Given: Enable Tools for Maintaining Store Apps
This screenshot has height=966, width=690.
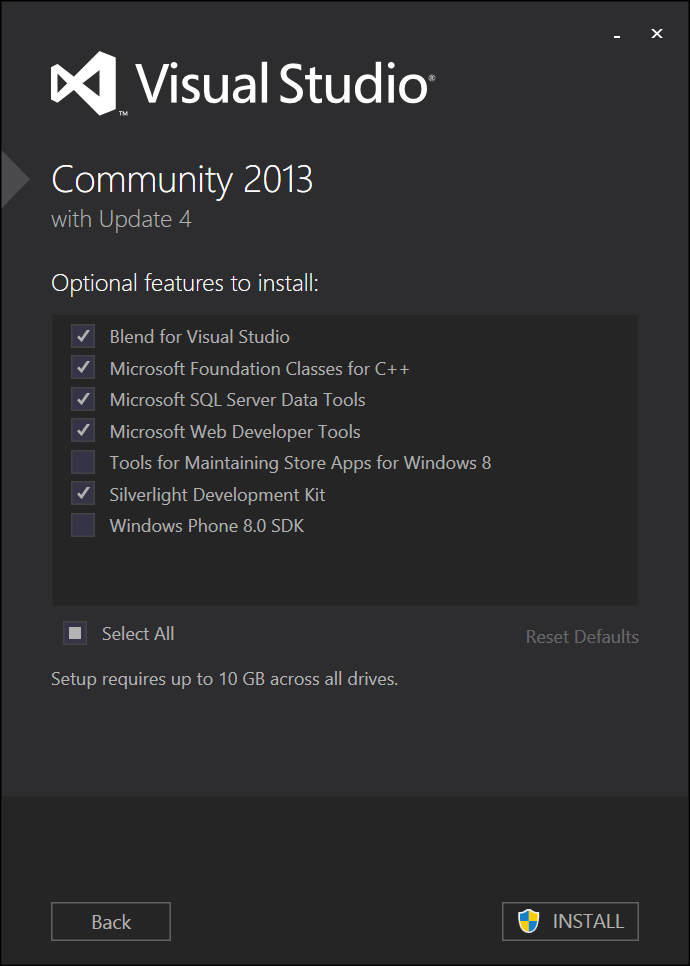Looking at the screenshot, I should (x=83, y=462).
